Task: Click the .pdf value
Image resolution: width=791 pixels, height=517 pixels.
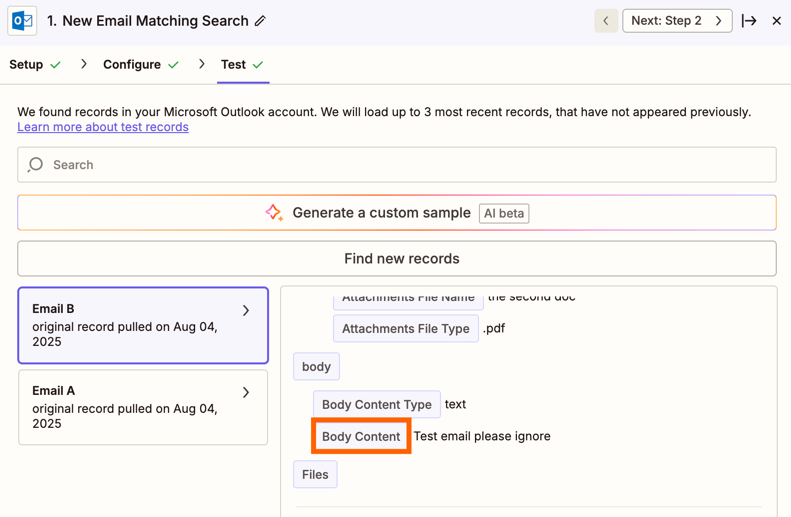Action: [494, 328]
